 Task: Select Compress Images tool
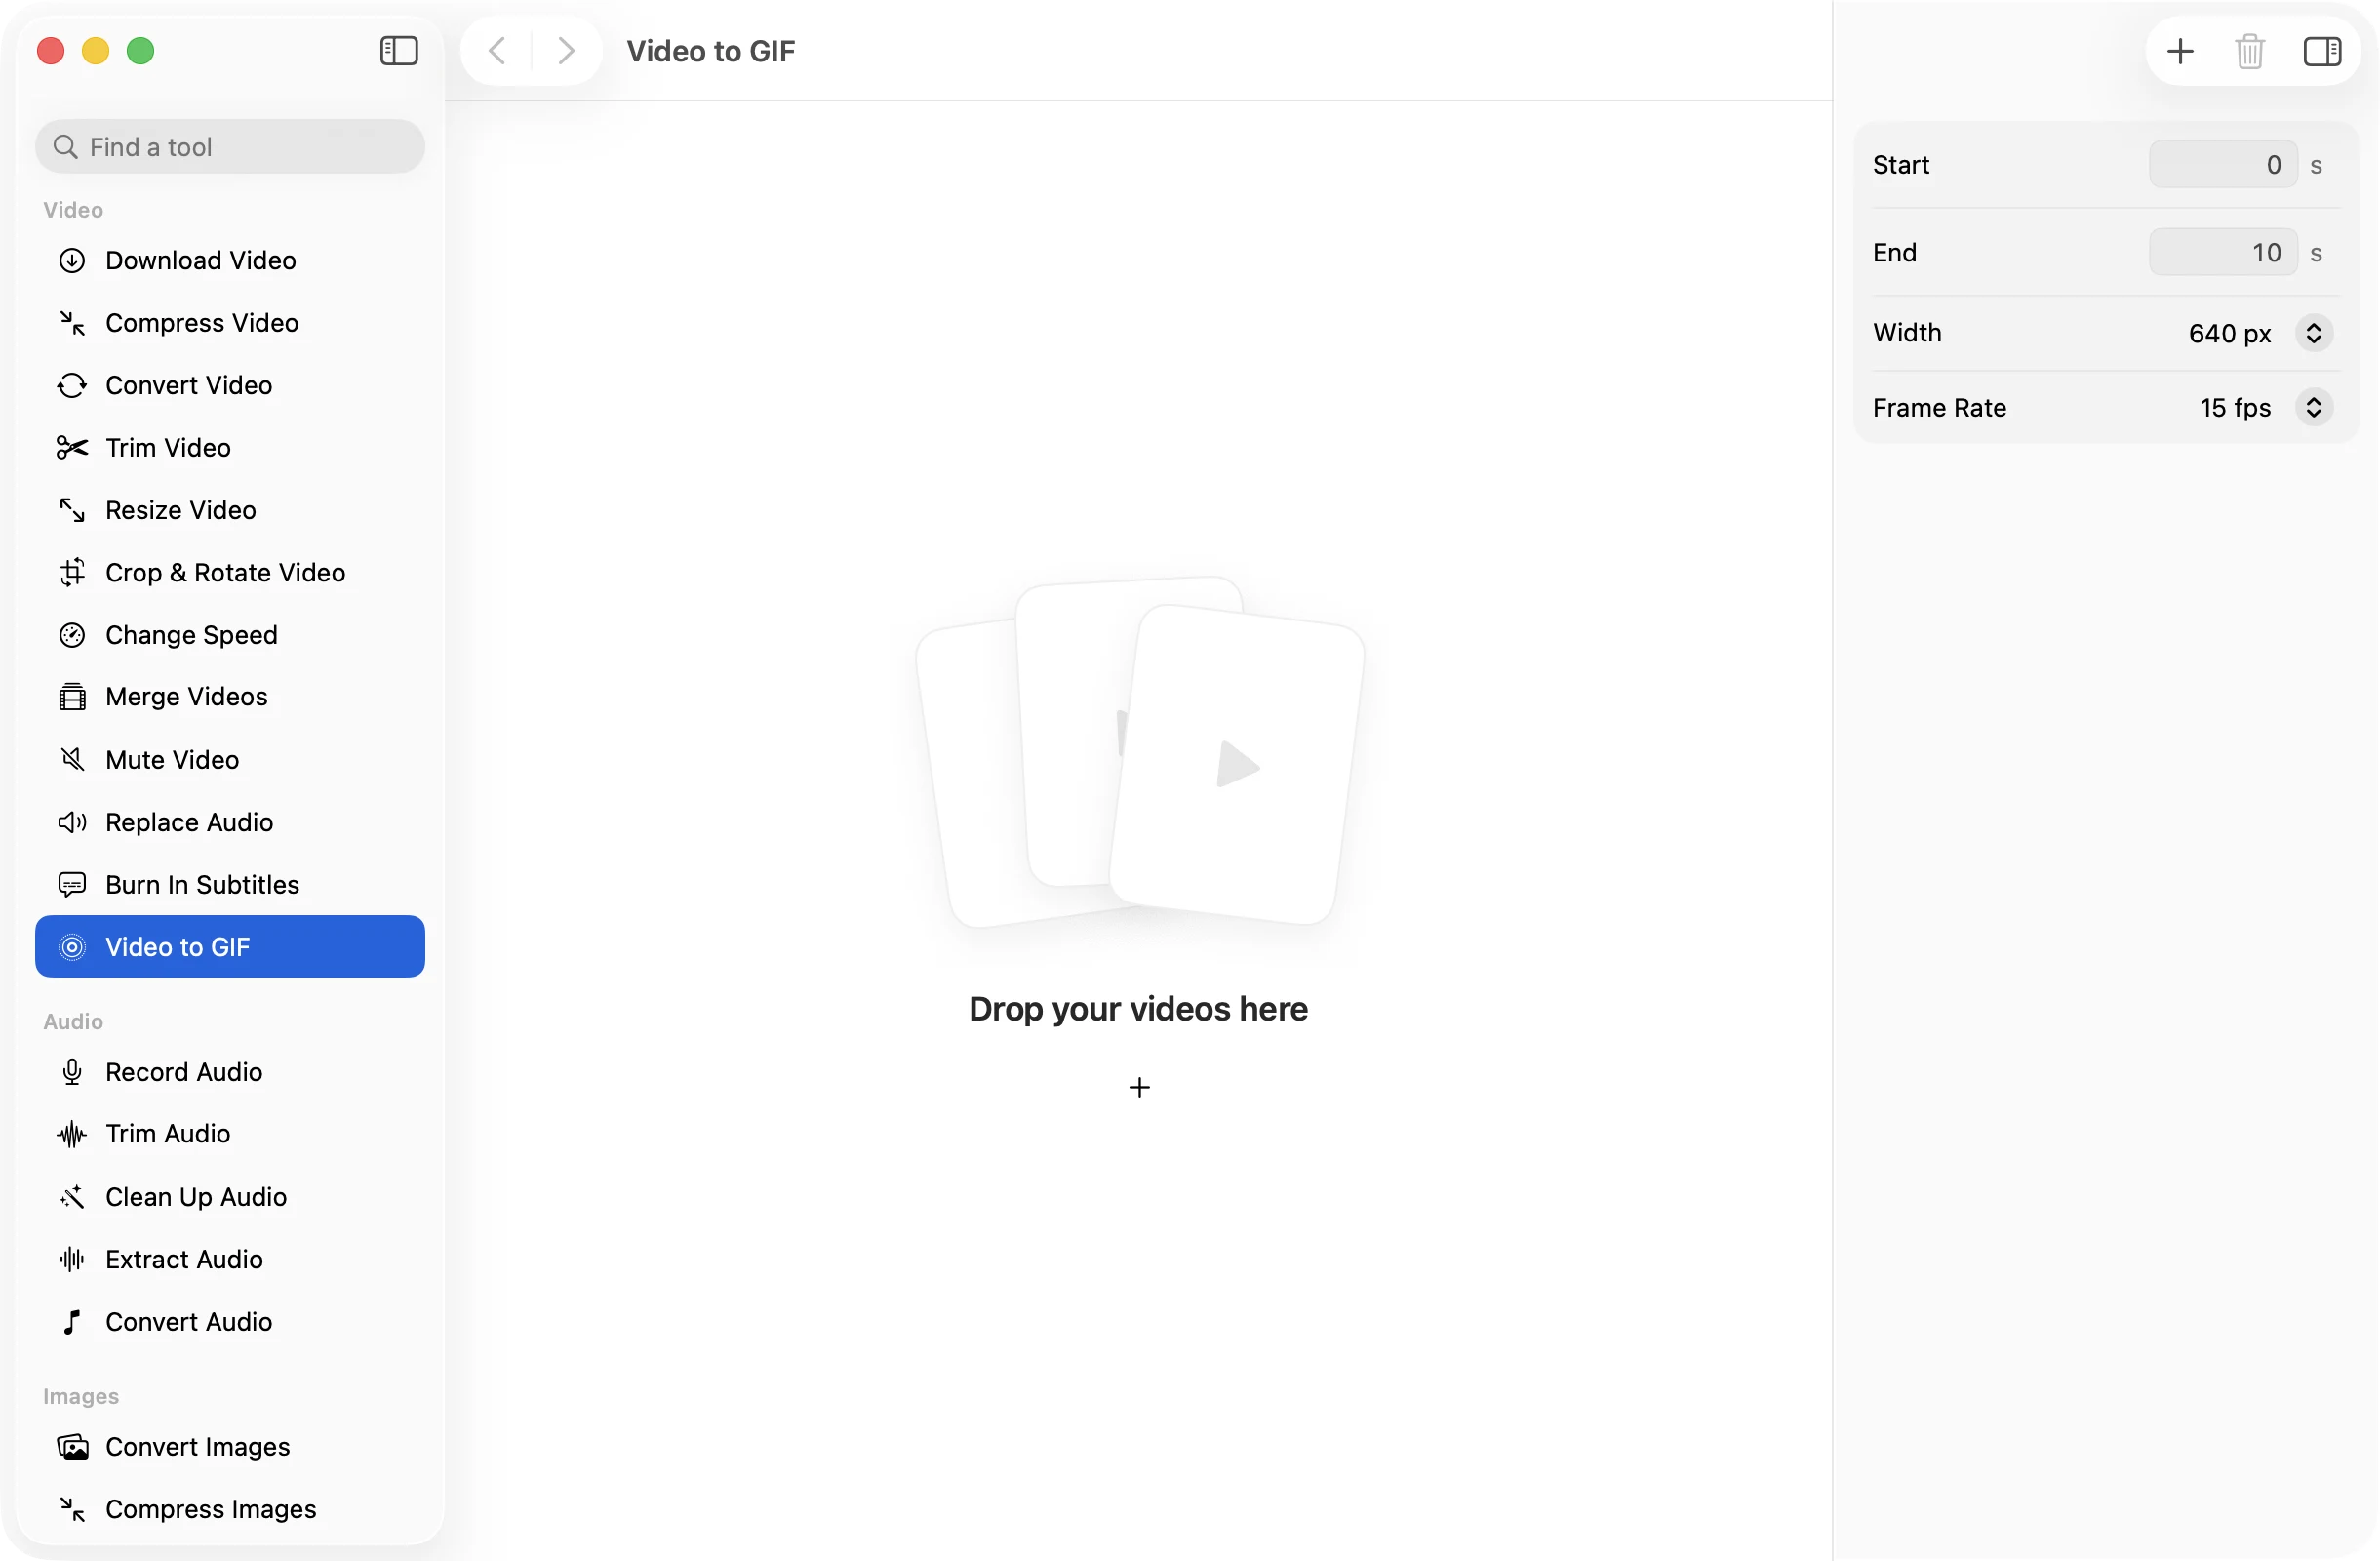coord(230,1508)
